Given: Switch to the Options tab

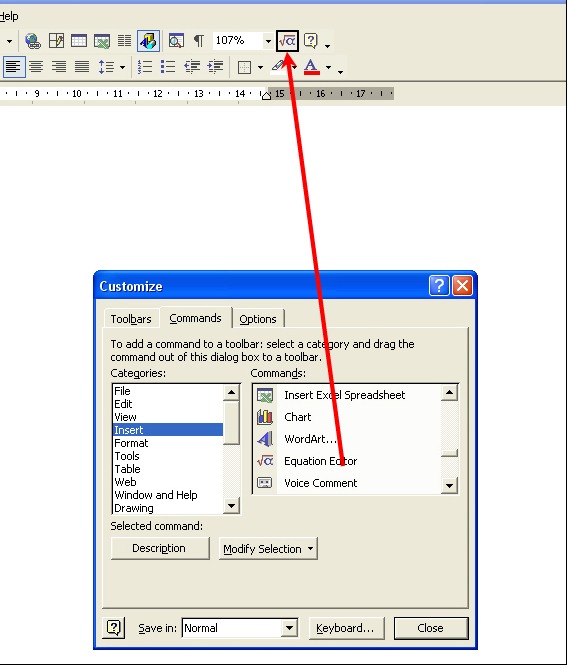Looking at the screenshot, I should [x=258, y=319].
